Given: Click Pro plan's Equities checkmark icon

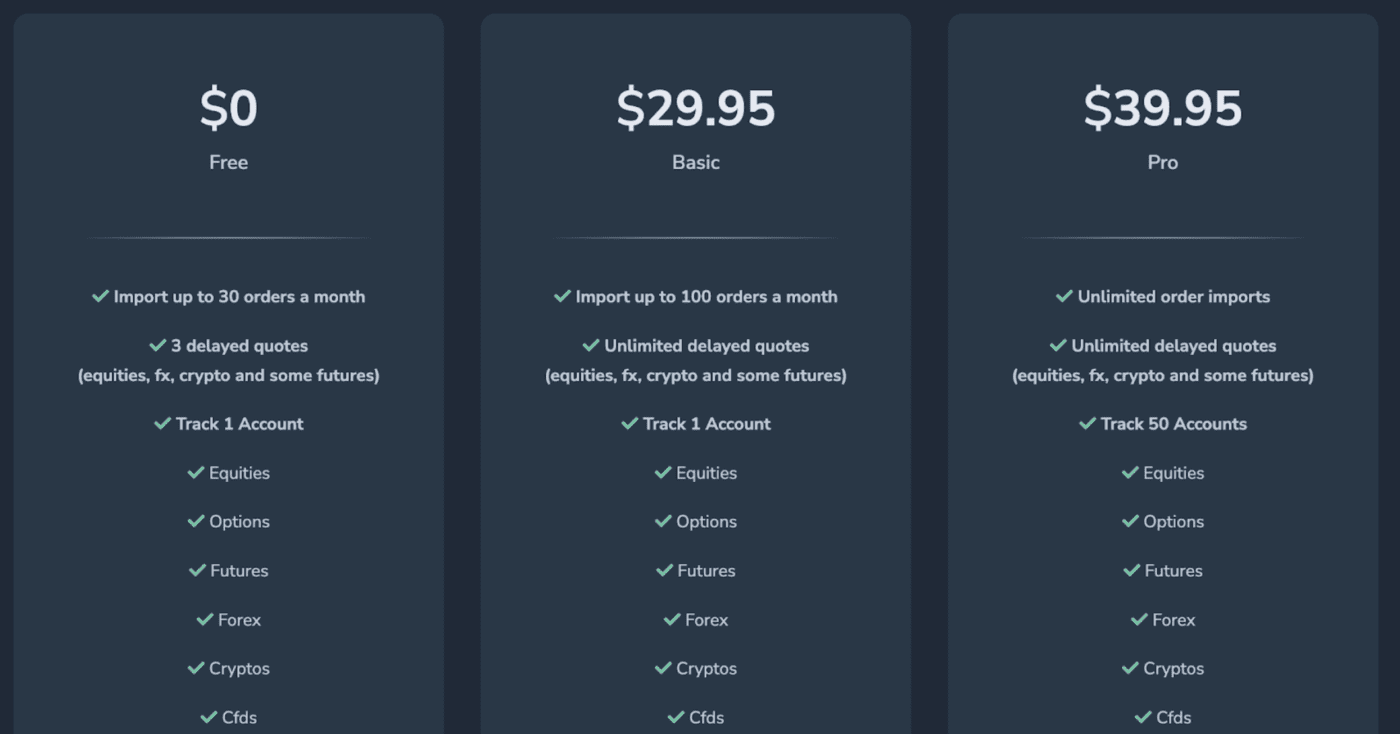Looking at the screenshot, I should click(1130, 473).
